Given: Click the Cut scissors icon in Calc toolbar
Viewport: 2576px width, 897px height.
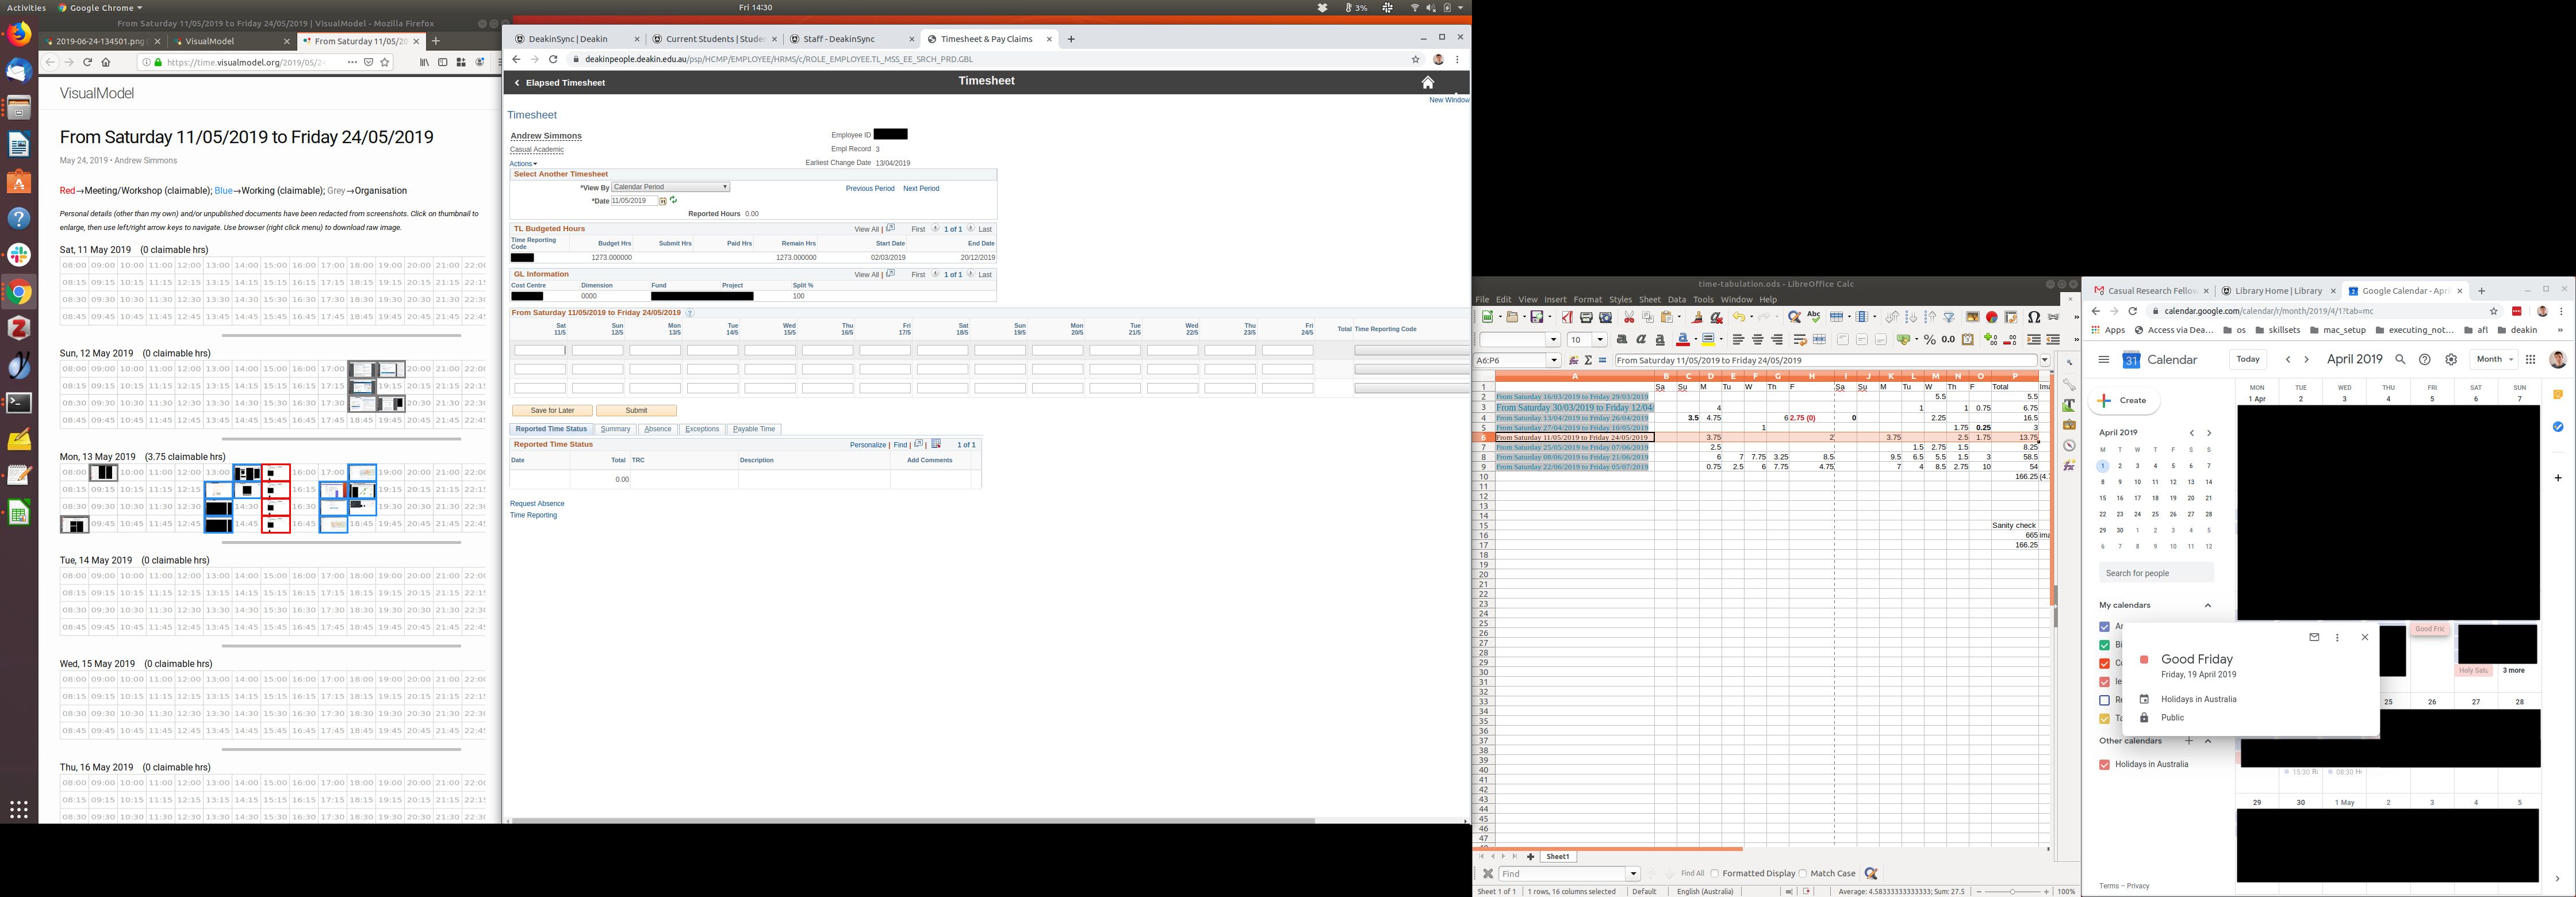Looking at the screenshot, I should 1629,317.
